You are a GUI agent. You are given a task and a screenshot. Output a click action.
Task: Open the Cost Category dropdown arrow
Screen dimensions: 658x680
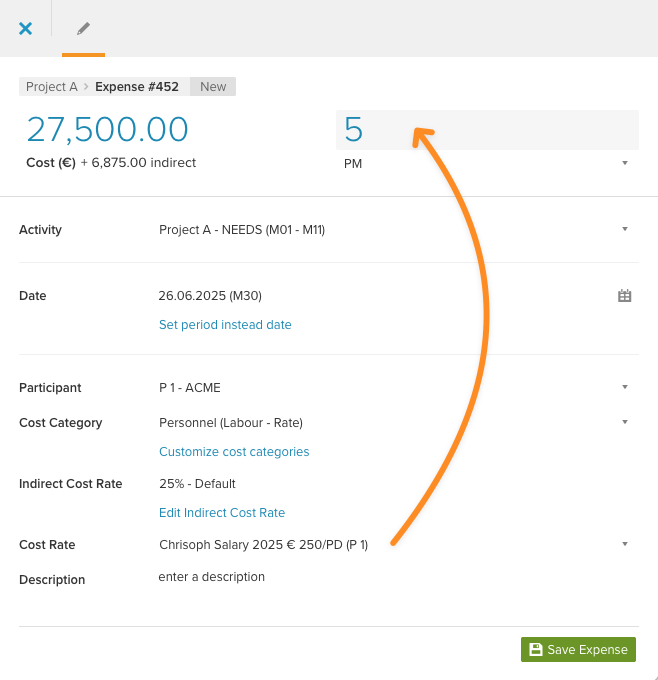[x=625, y=422]
